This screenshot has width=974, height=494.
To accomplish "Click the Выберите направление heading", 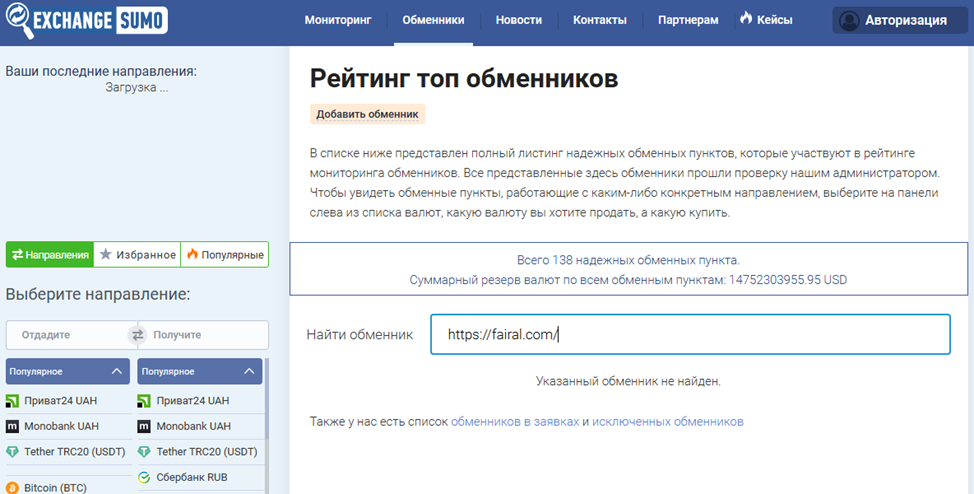I will (98, 294).
